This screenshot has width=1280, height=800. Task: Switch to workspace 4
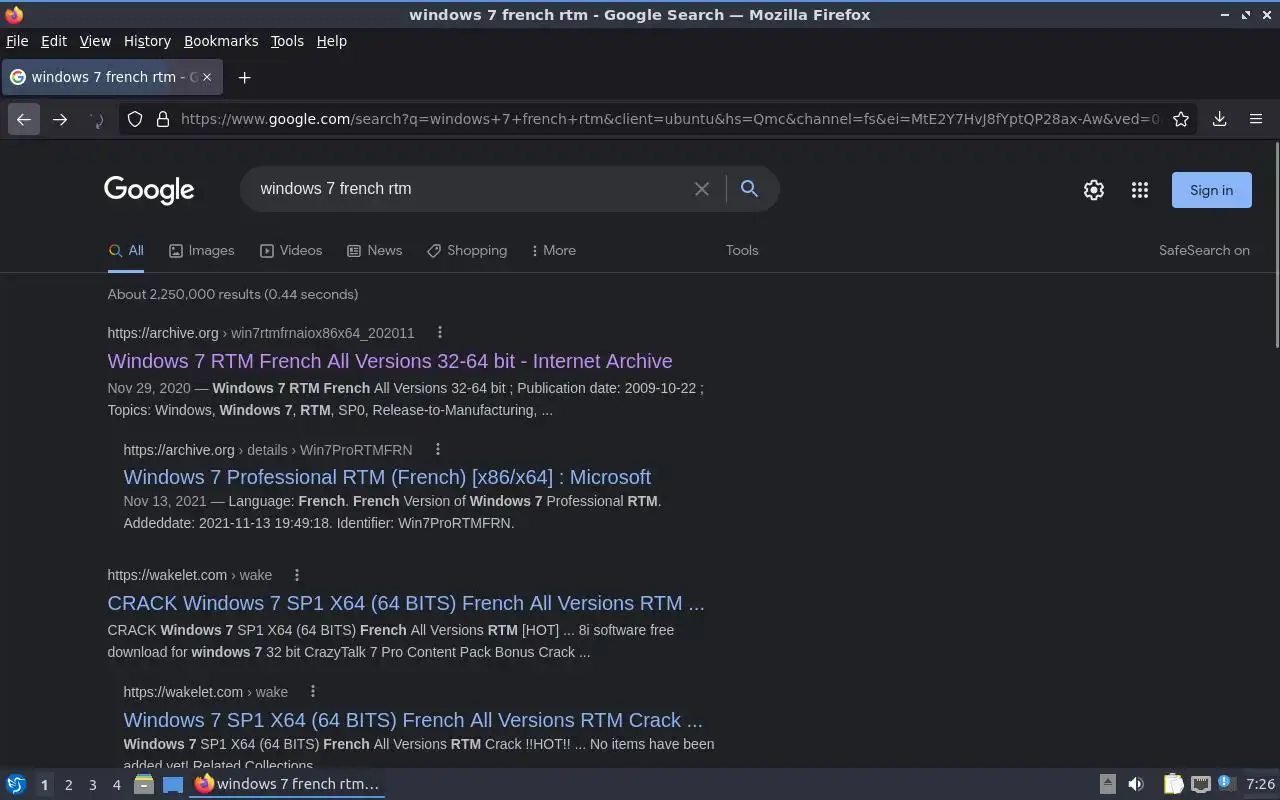pos(116,785)
